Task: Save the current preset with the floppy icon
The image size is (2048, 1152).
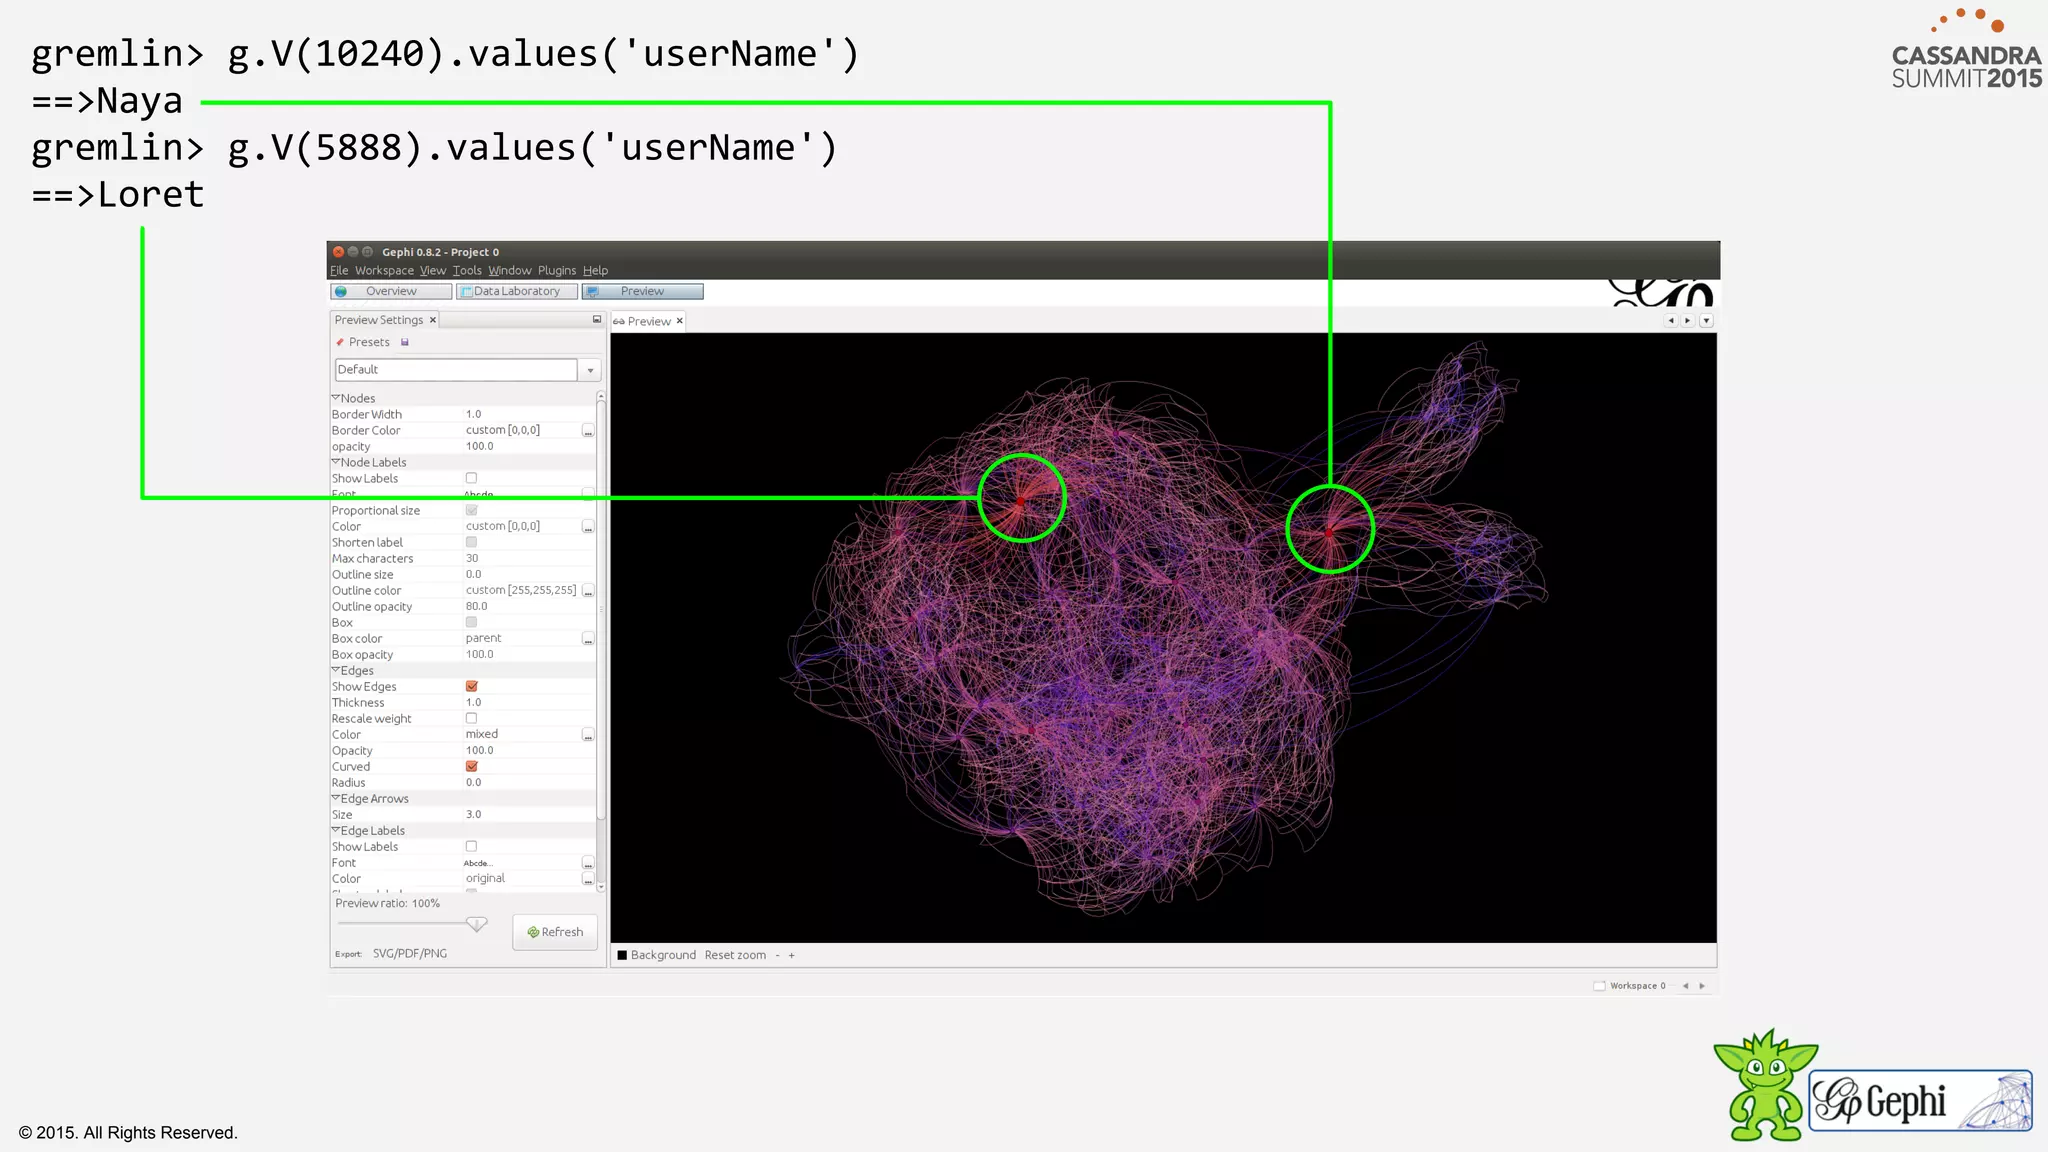Action: 405,342
